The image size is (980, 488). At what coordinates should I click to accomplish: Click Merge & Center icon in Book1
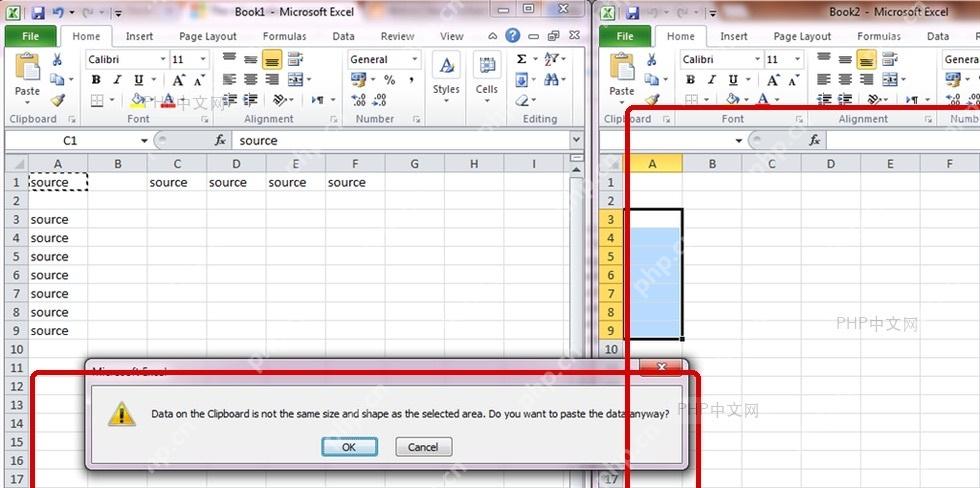coord(295,79)
